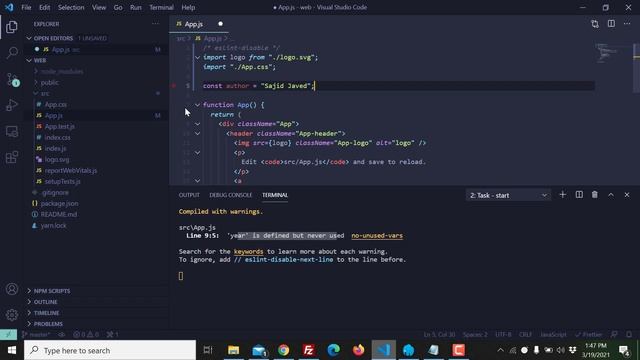Open the Selection menu

71,7
